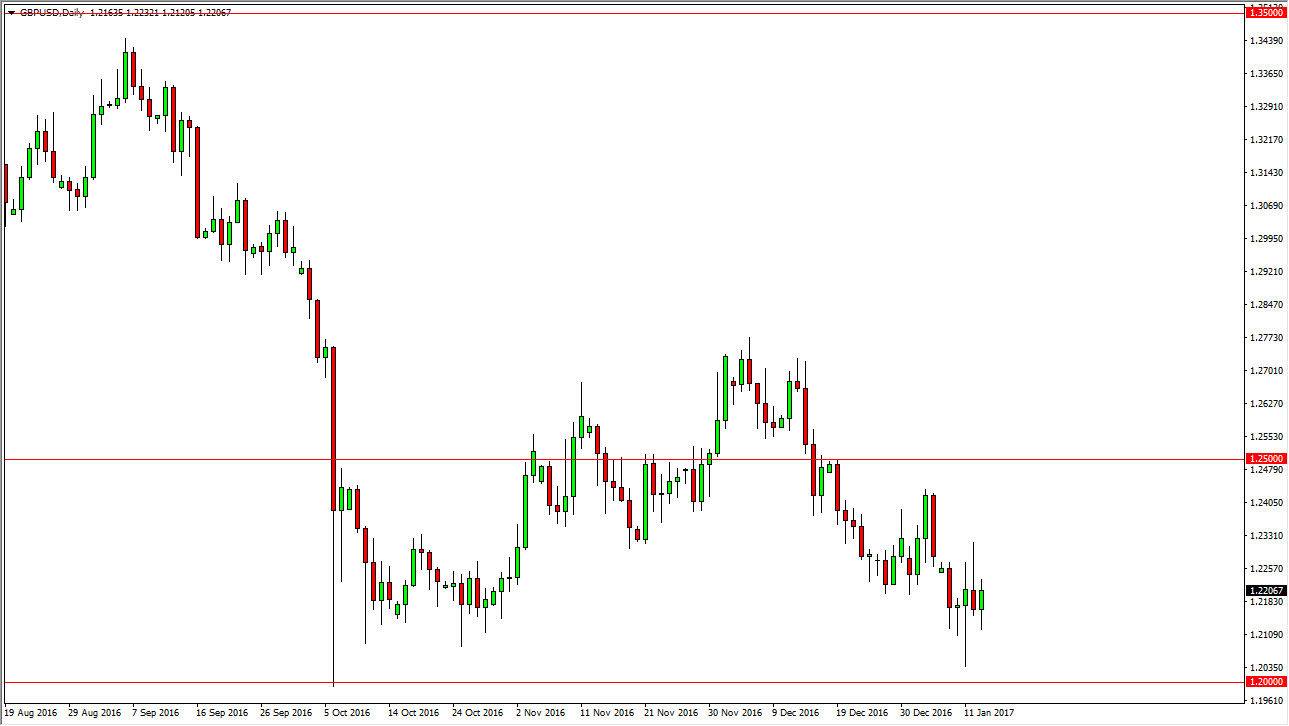Click the 1.27730 price scale value
1289x726 pixels.
(x=1266, y=337)
